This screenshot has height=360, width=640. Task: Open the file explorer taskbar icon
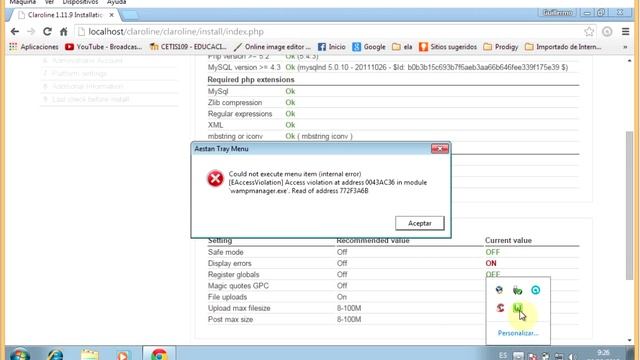click(x=89, y=354)
